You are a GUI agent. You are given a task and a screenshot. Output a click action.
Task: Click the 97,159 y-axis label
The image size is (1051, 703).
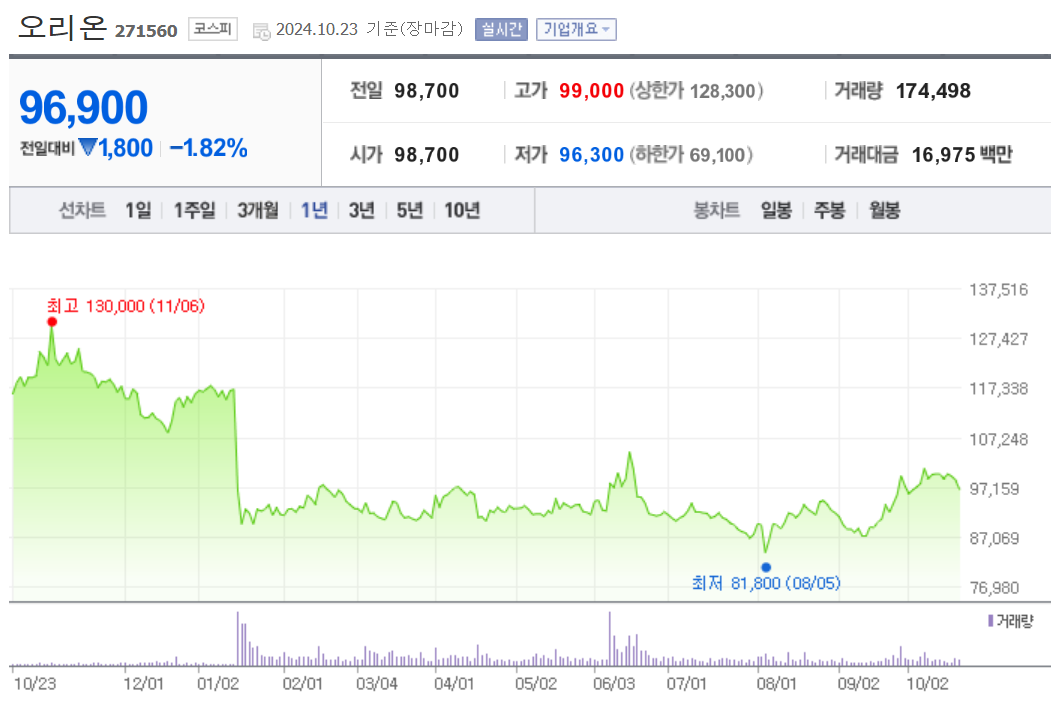995,489
